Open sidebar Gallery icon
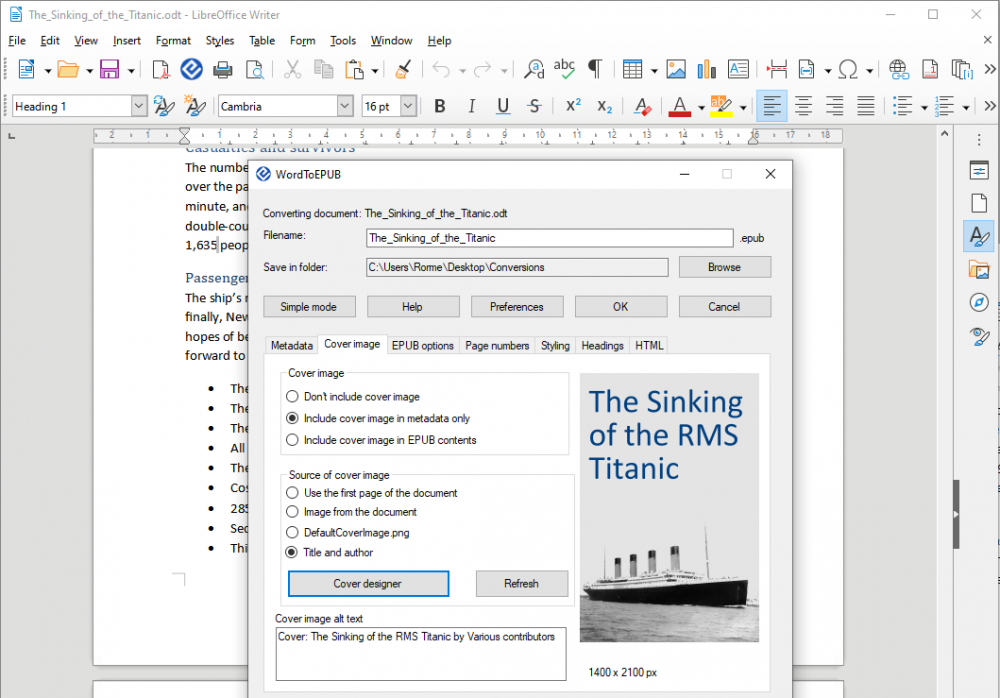This screenshot has height=698, width=1000. point(979,269)
